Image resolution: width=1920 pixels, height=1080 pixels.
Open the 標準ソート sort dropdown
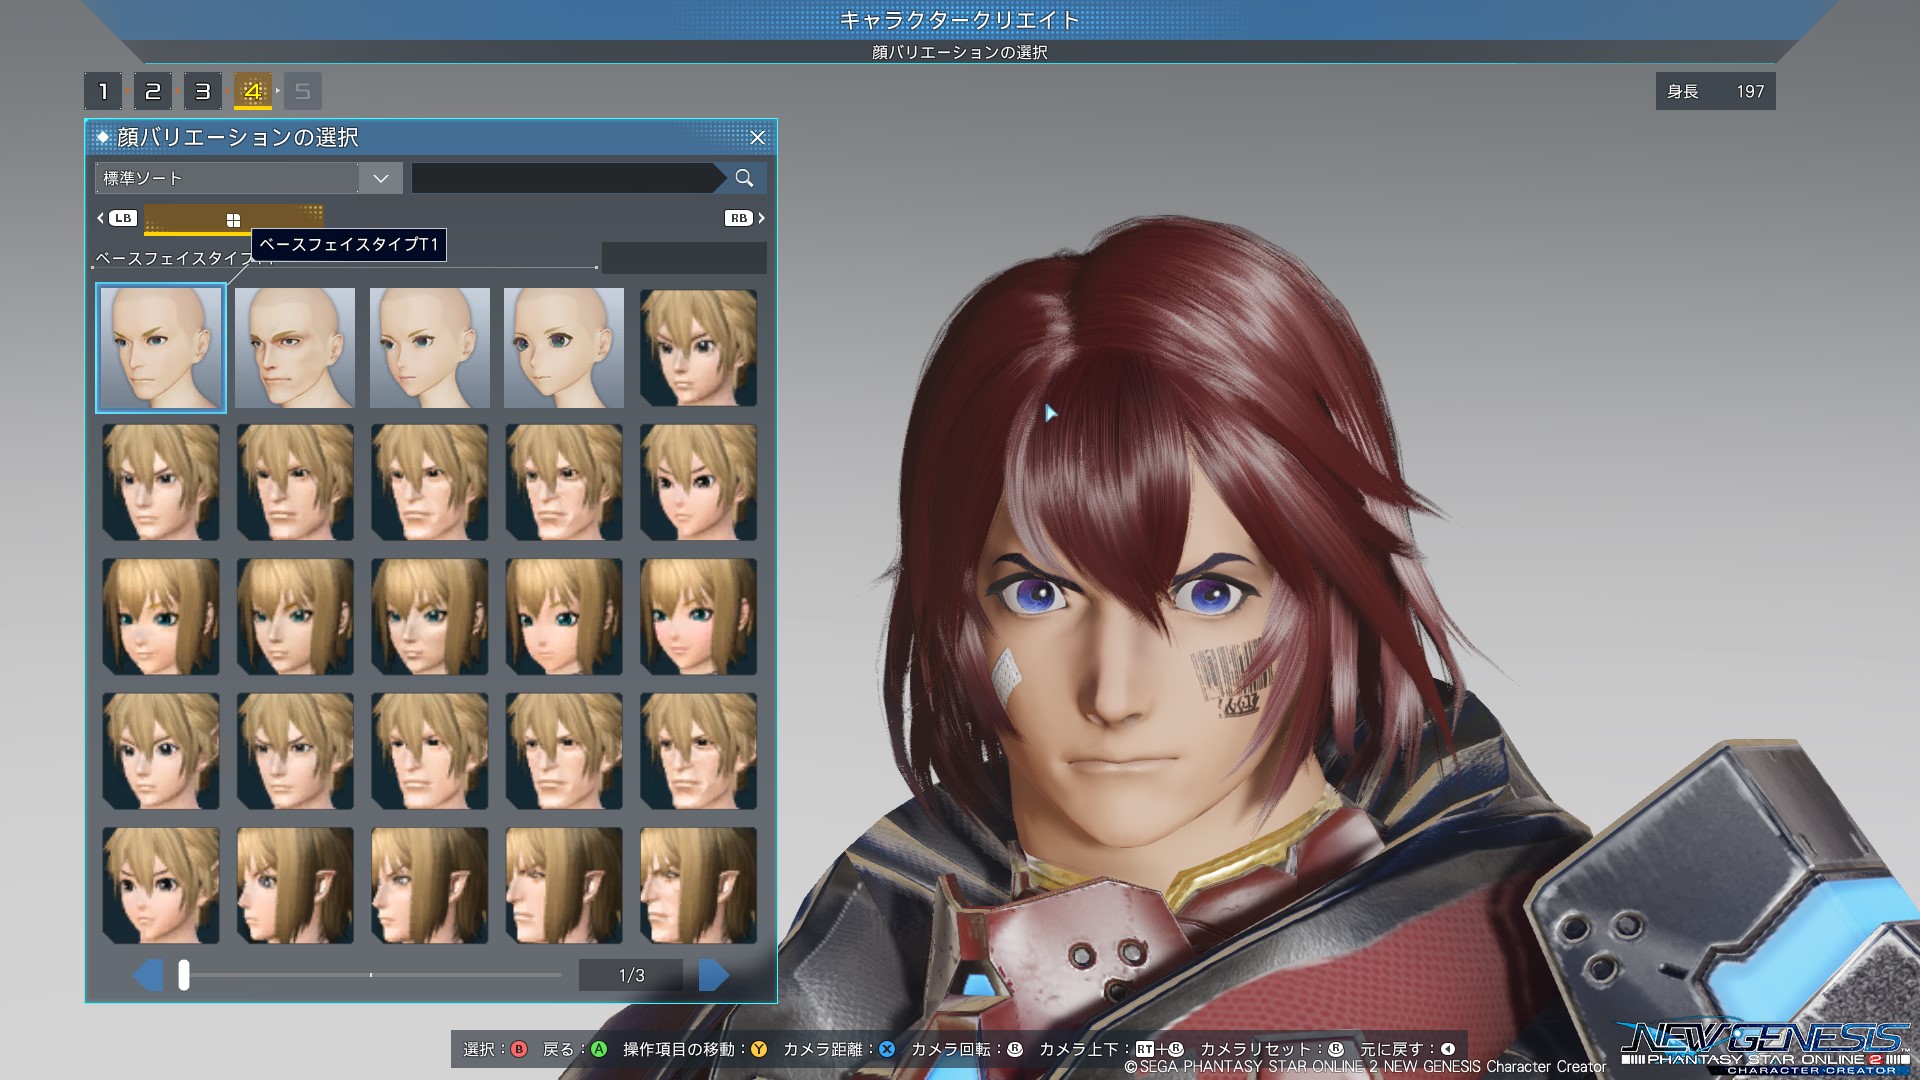[x=249, y=178]
